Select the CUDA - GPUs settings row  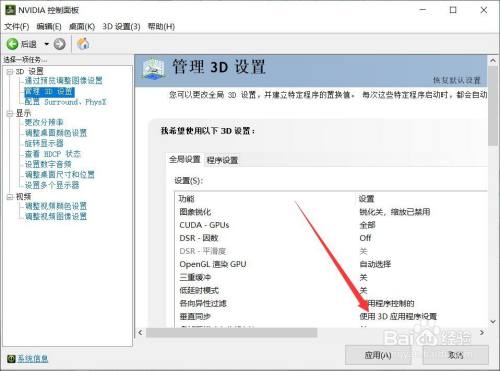[331, 225]
